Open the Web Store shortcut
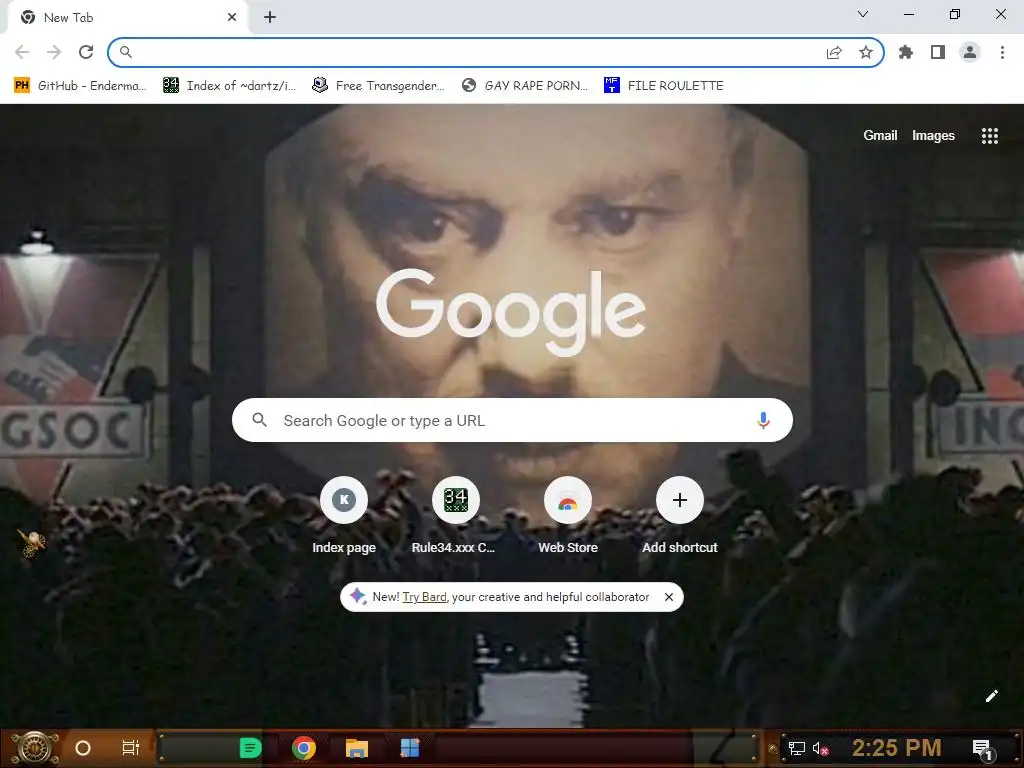The height and width of the screenshot is (768, 1024). click(568, 516)
